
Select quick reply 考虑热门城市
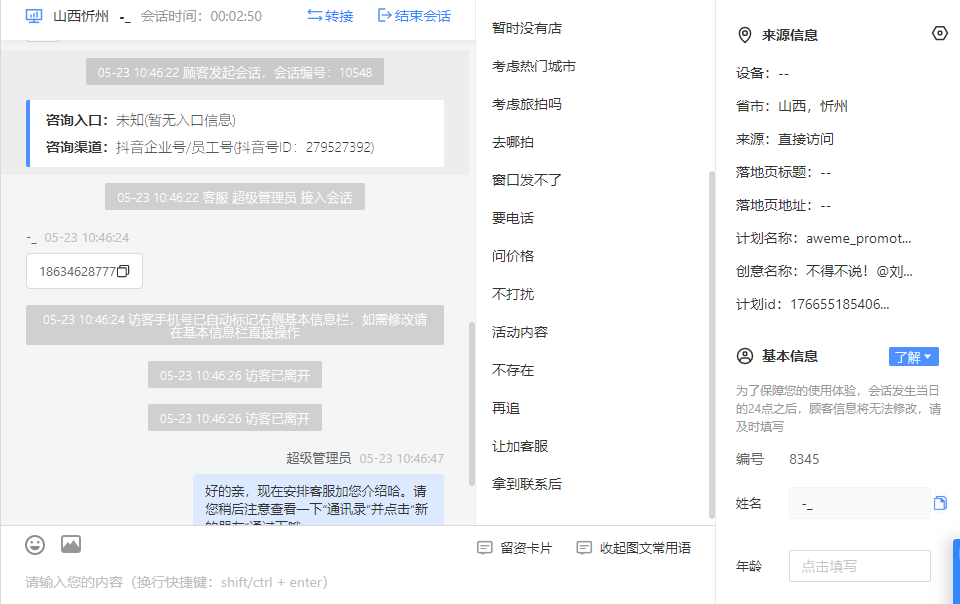(534, 66)
